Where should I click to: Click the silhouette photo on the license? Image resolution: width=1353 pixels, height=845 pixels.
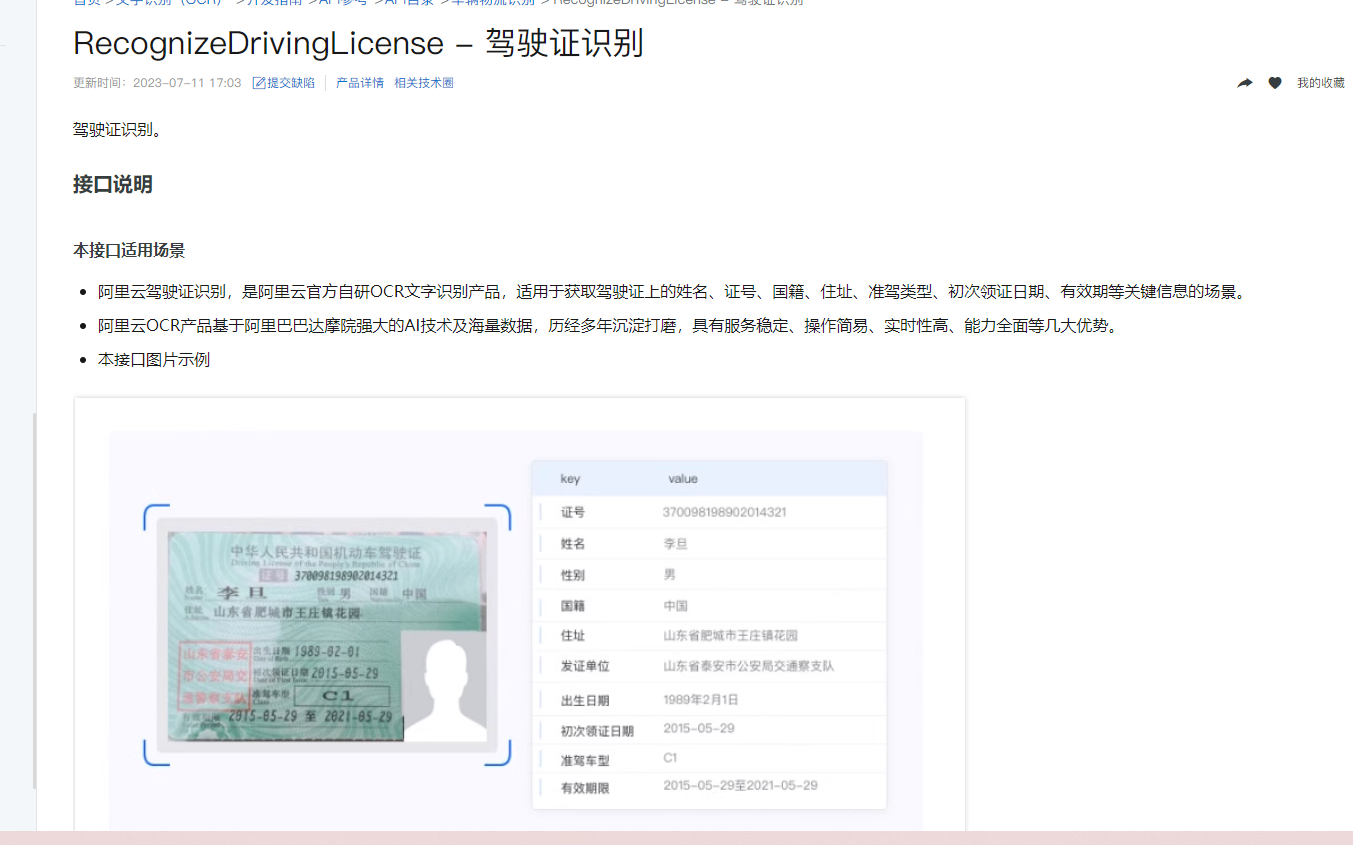click(x=443, y=686)
